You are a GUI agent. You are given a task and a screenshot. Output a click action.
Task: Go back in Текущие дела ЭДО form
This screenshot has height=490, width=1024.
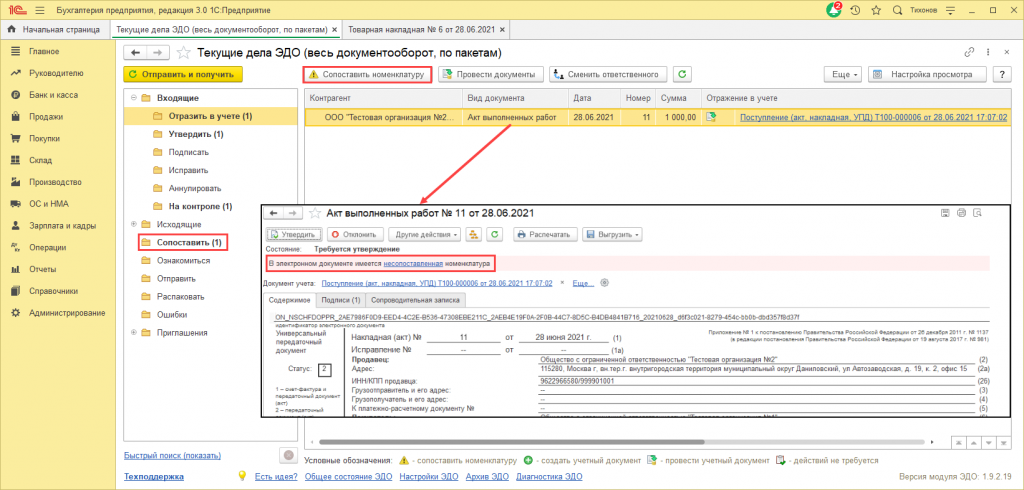136,53
